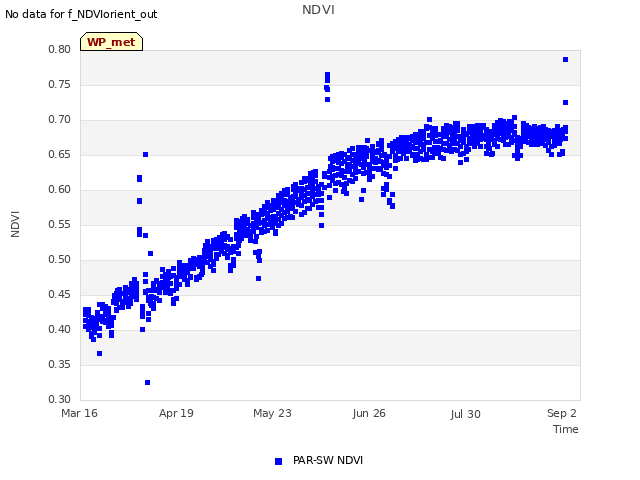
Task: Click the isolated data point near 0.37 in March
Action: click(x=99, y=353)
